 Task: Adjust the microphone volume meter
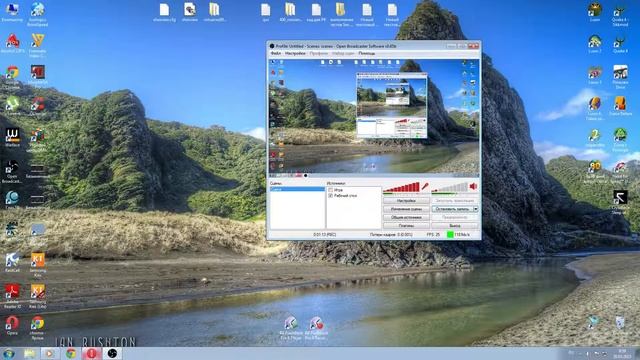(402, 187)
